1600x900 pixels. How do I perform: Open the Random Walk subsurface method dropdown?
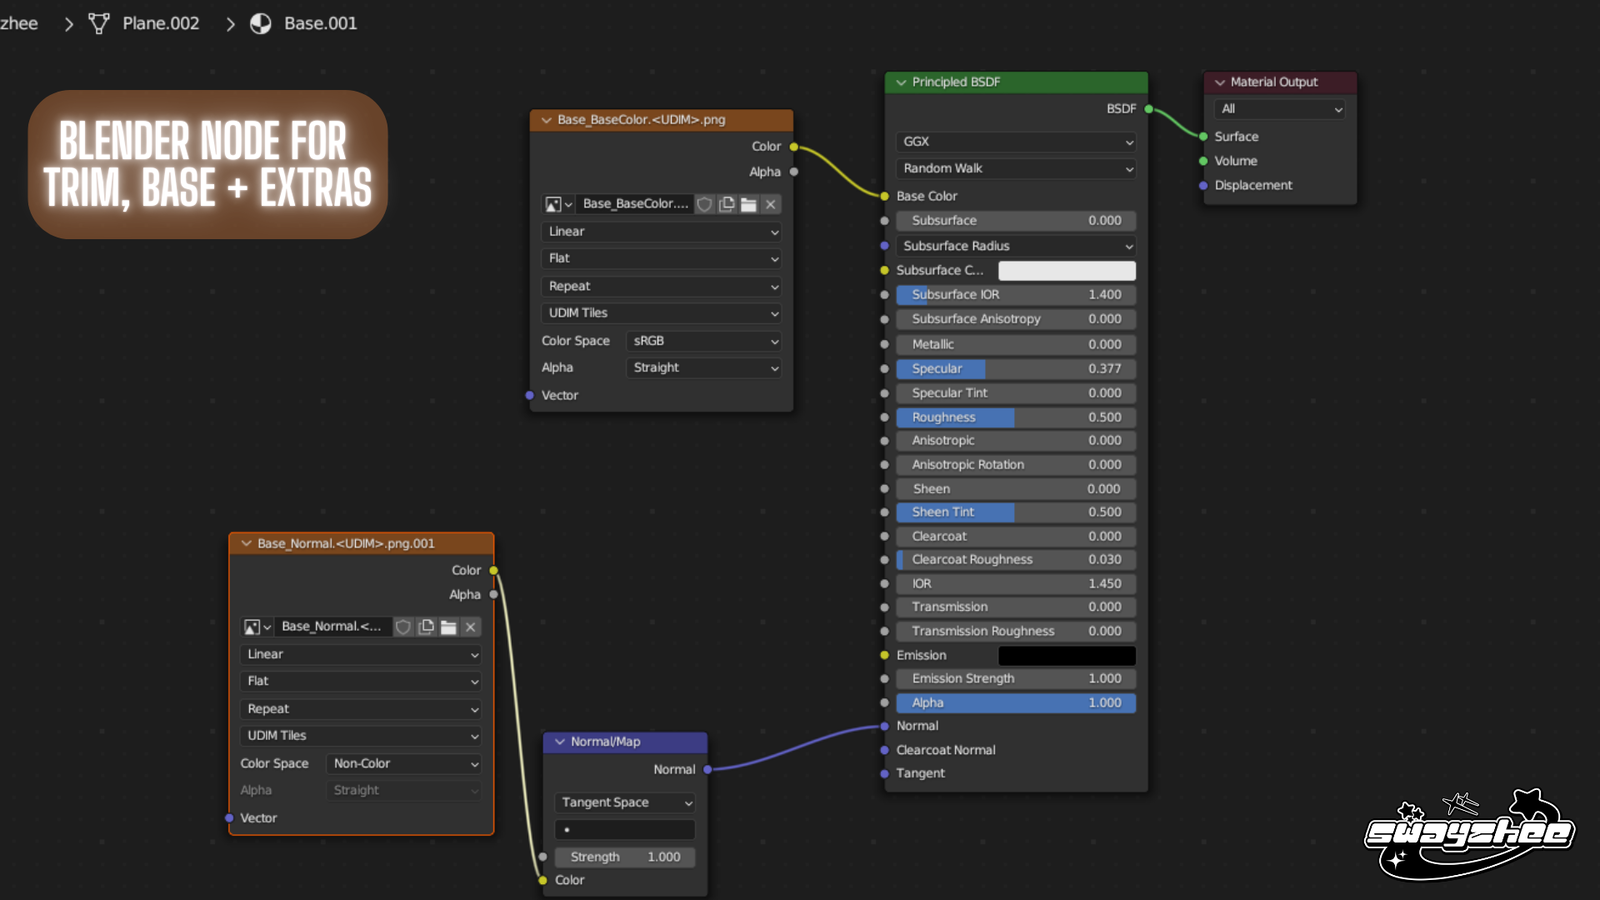pyautogui.click(x=1016, y=169)
